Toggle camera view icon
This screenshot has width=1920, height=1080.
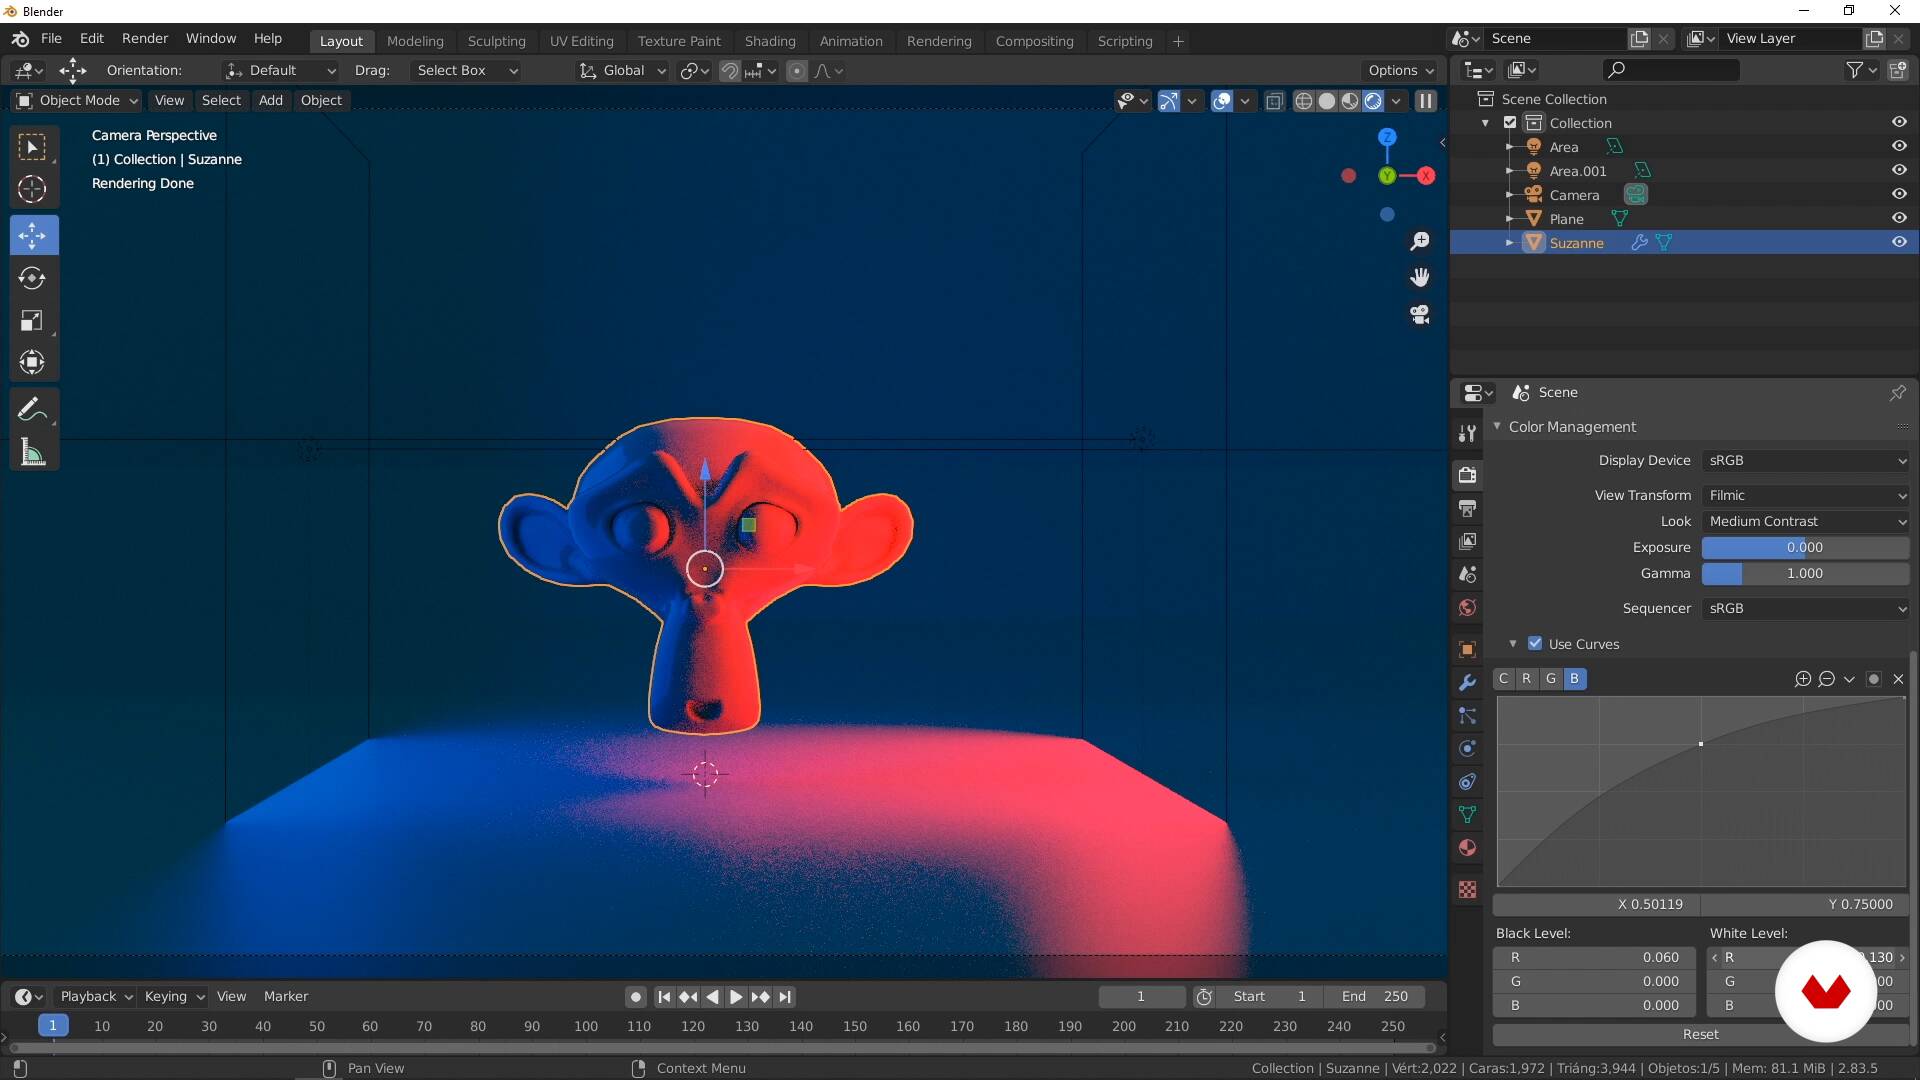pyautogui.click(x=1419, y=314)
